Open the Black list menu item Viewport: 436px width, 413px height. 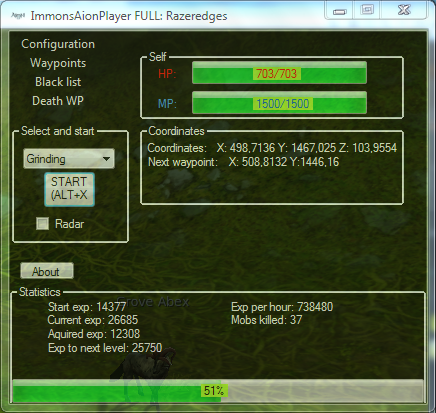tap(58, 82)
